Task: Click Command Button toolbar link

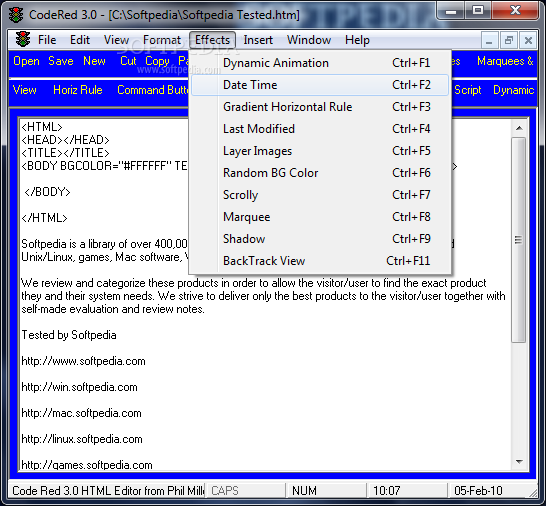Action: (x=153, y=90)
